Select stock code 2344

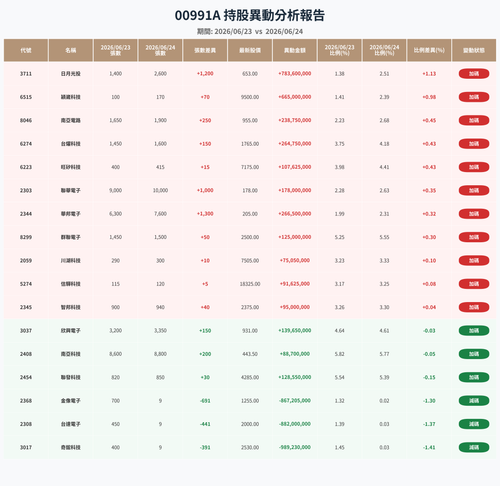[x=26, y=214]
